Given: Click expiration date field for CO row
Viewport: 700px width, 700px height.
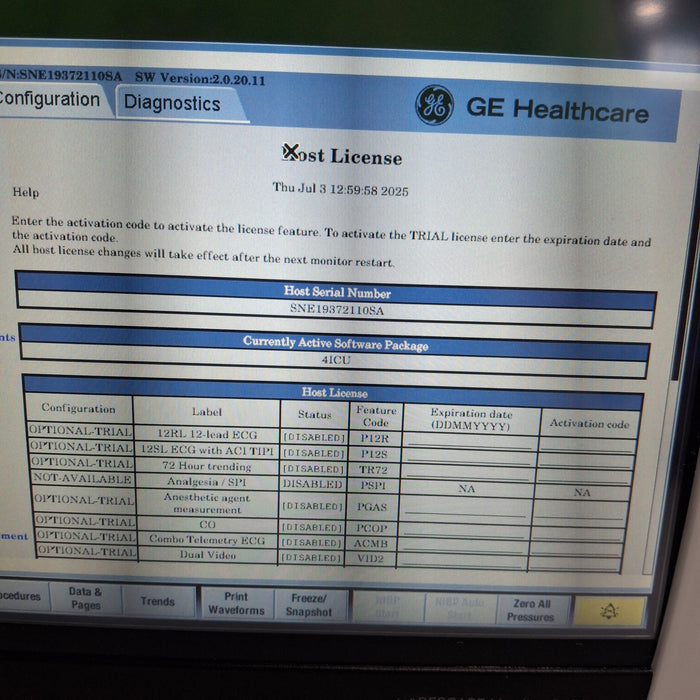Looking at the screenshot, I should pyautogui.click(x=463, y=530).
